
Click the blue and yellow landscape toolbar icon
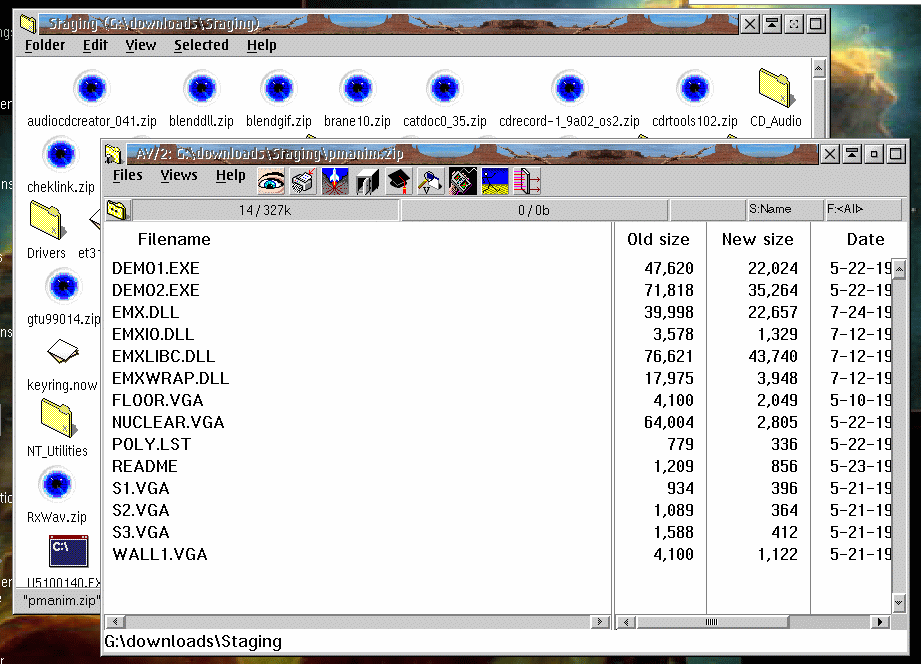(494, 181)
